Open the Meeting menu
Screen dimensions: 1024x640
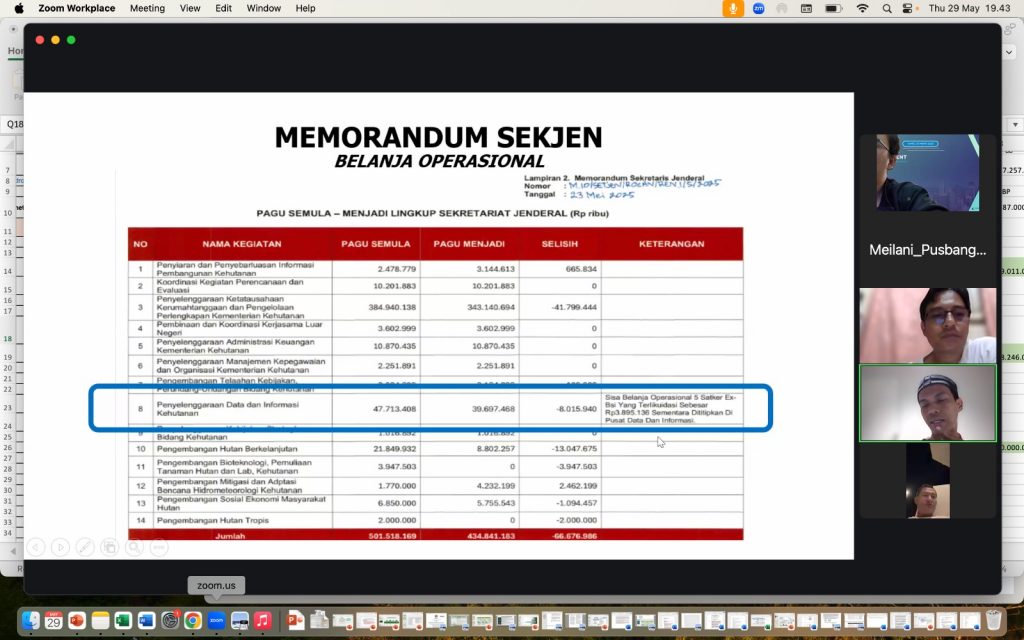pos(147,8)
